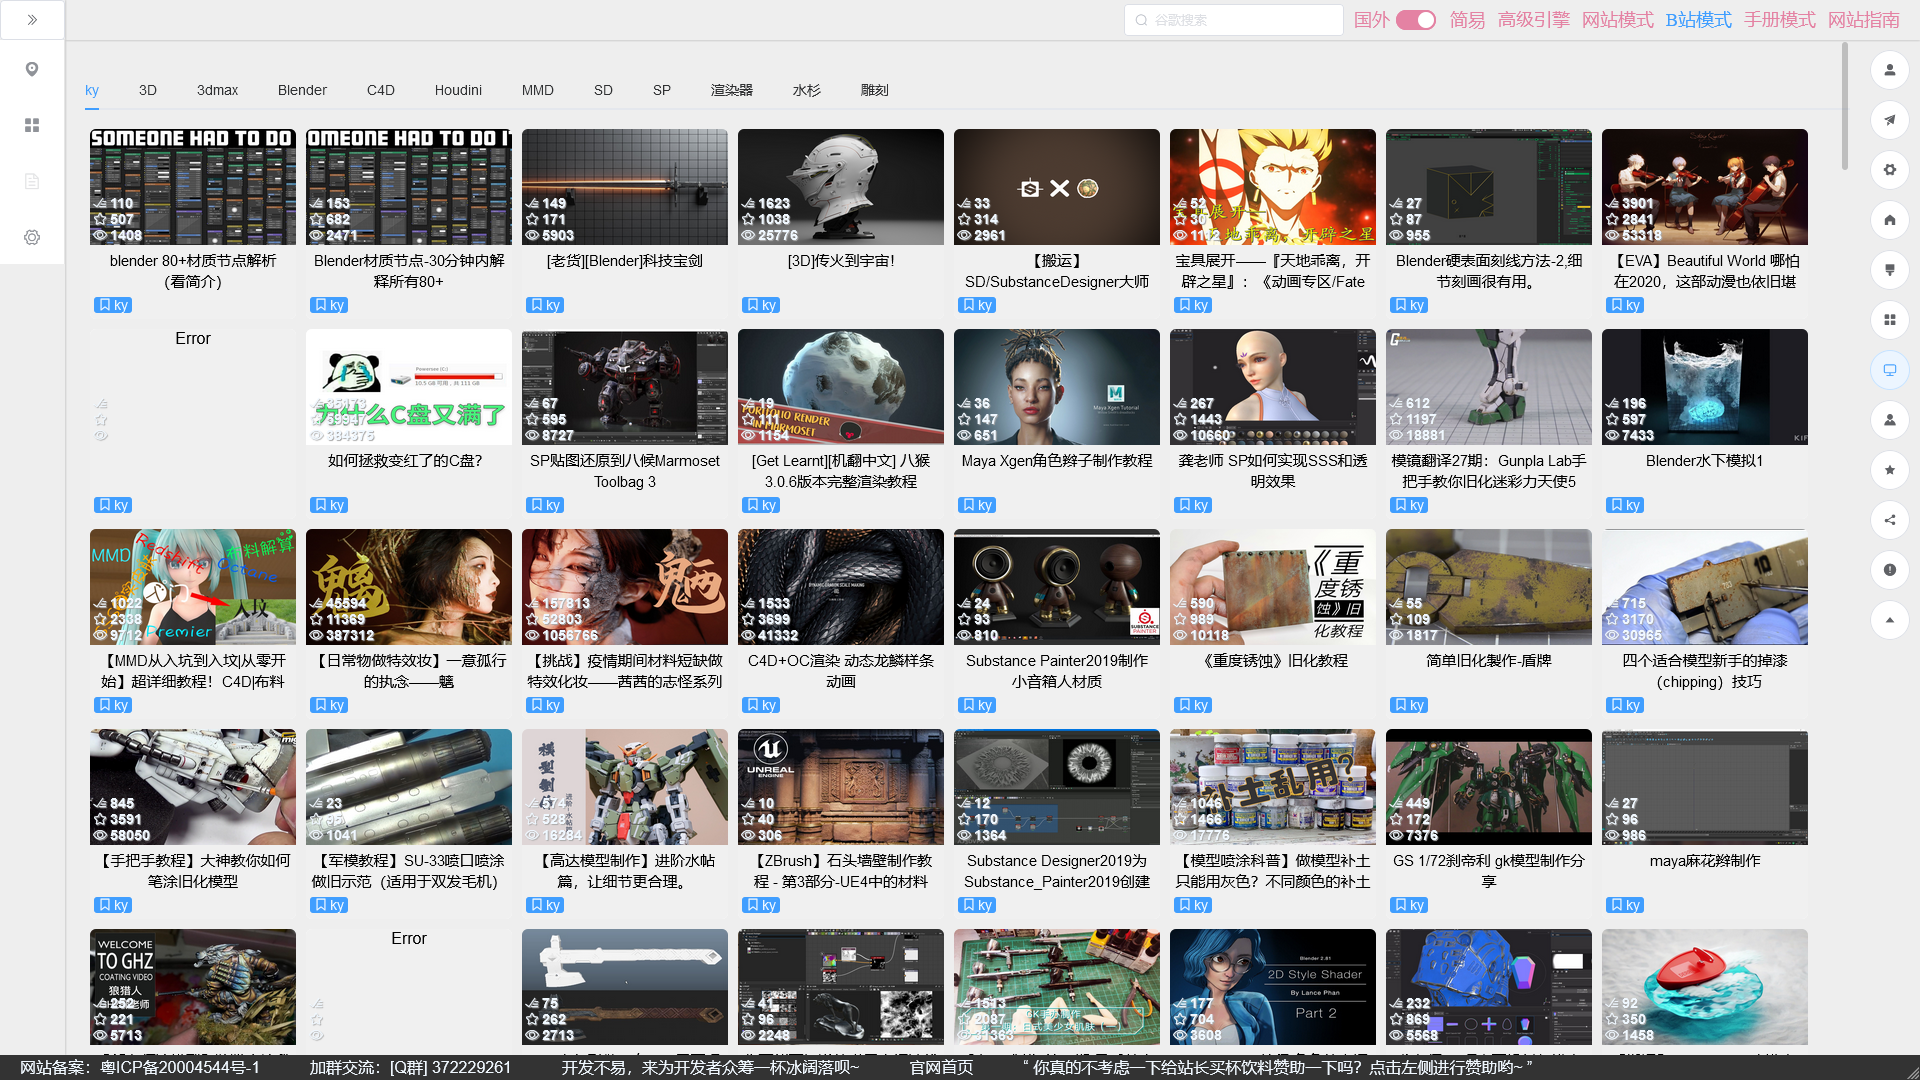Open the grid apps icon in left sidebar
The image size is (1920, 1080).
point(32,125)
